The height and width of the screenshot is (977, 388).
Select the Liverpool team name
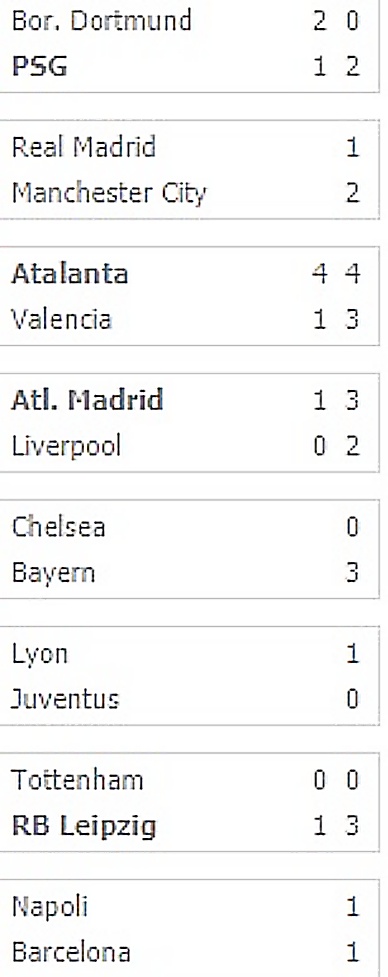coord(66,446)
